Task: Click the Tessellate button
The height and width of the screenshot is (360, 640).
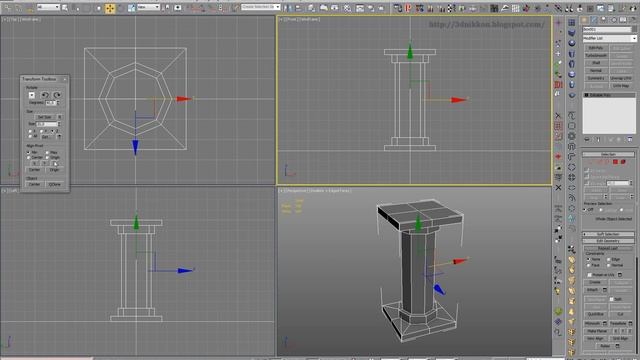Action: (x=618, y=323)
